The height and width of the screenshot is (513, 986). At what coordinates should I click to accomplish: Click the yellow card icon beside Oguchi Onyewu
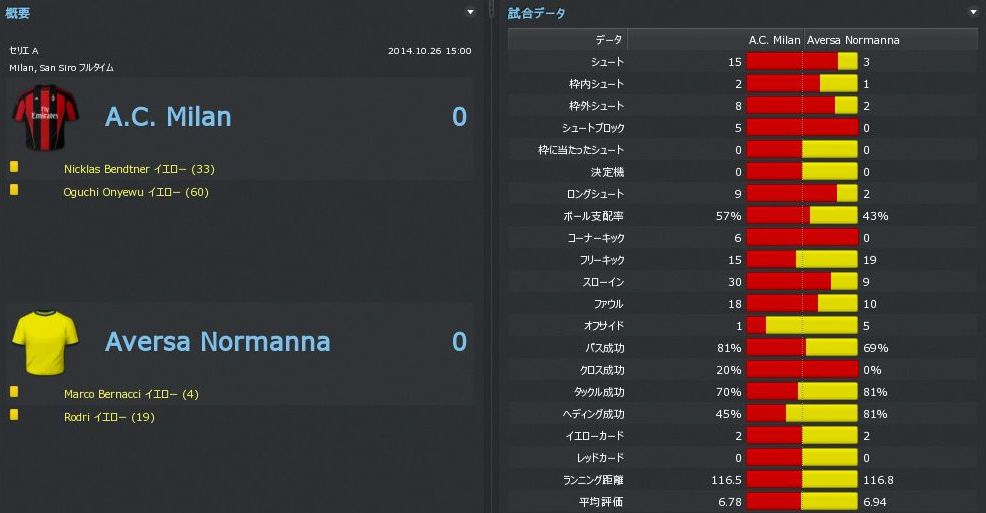(14, 189)
